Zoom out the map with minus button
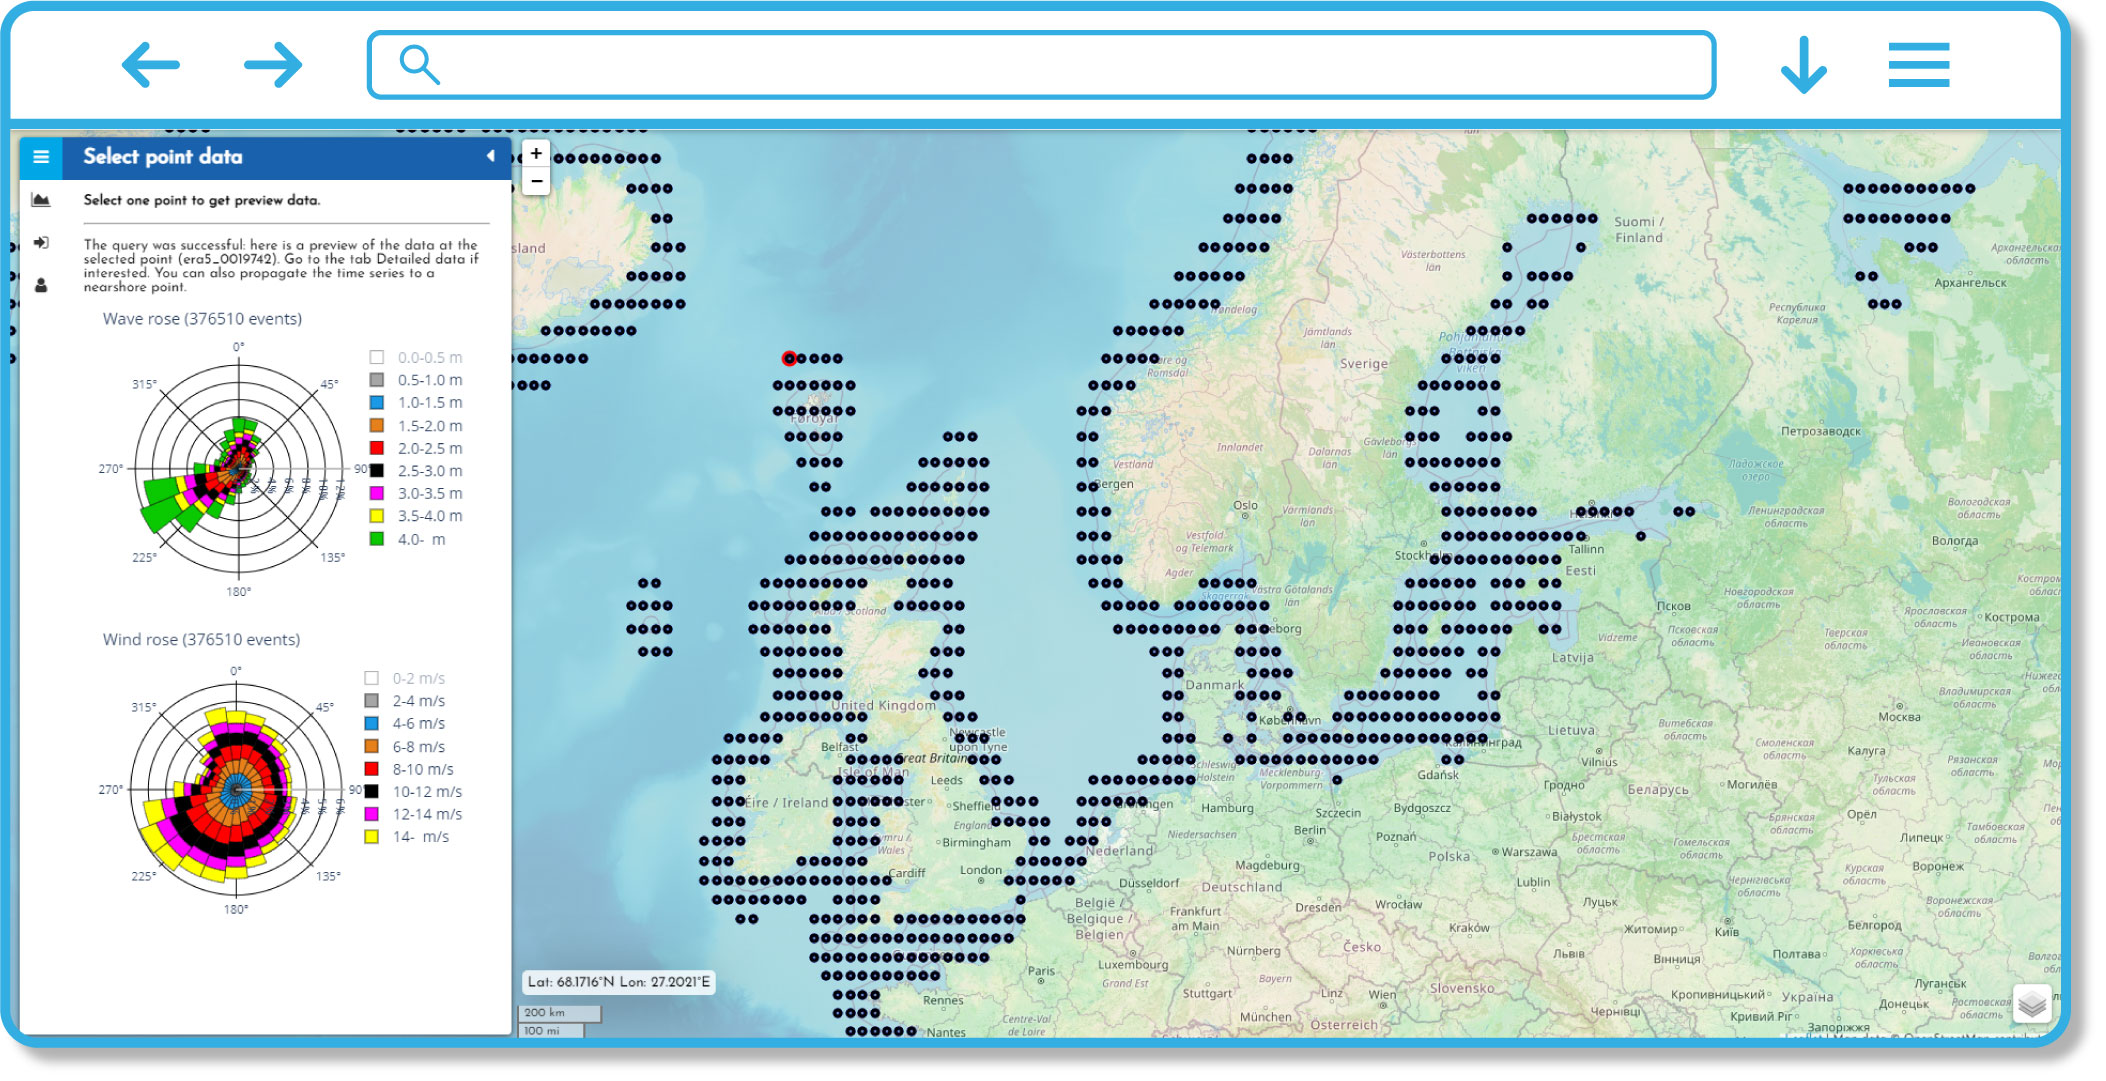Viewport: 2106px width, 1081px height. point(536,181)
